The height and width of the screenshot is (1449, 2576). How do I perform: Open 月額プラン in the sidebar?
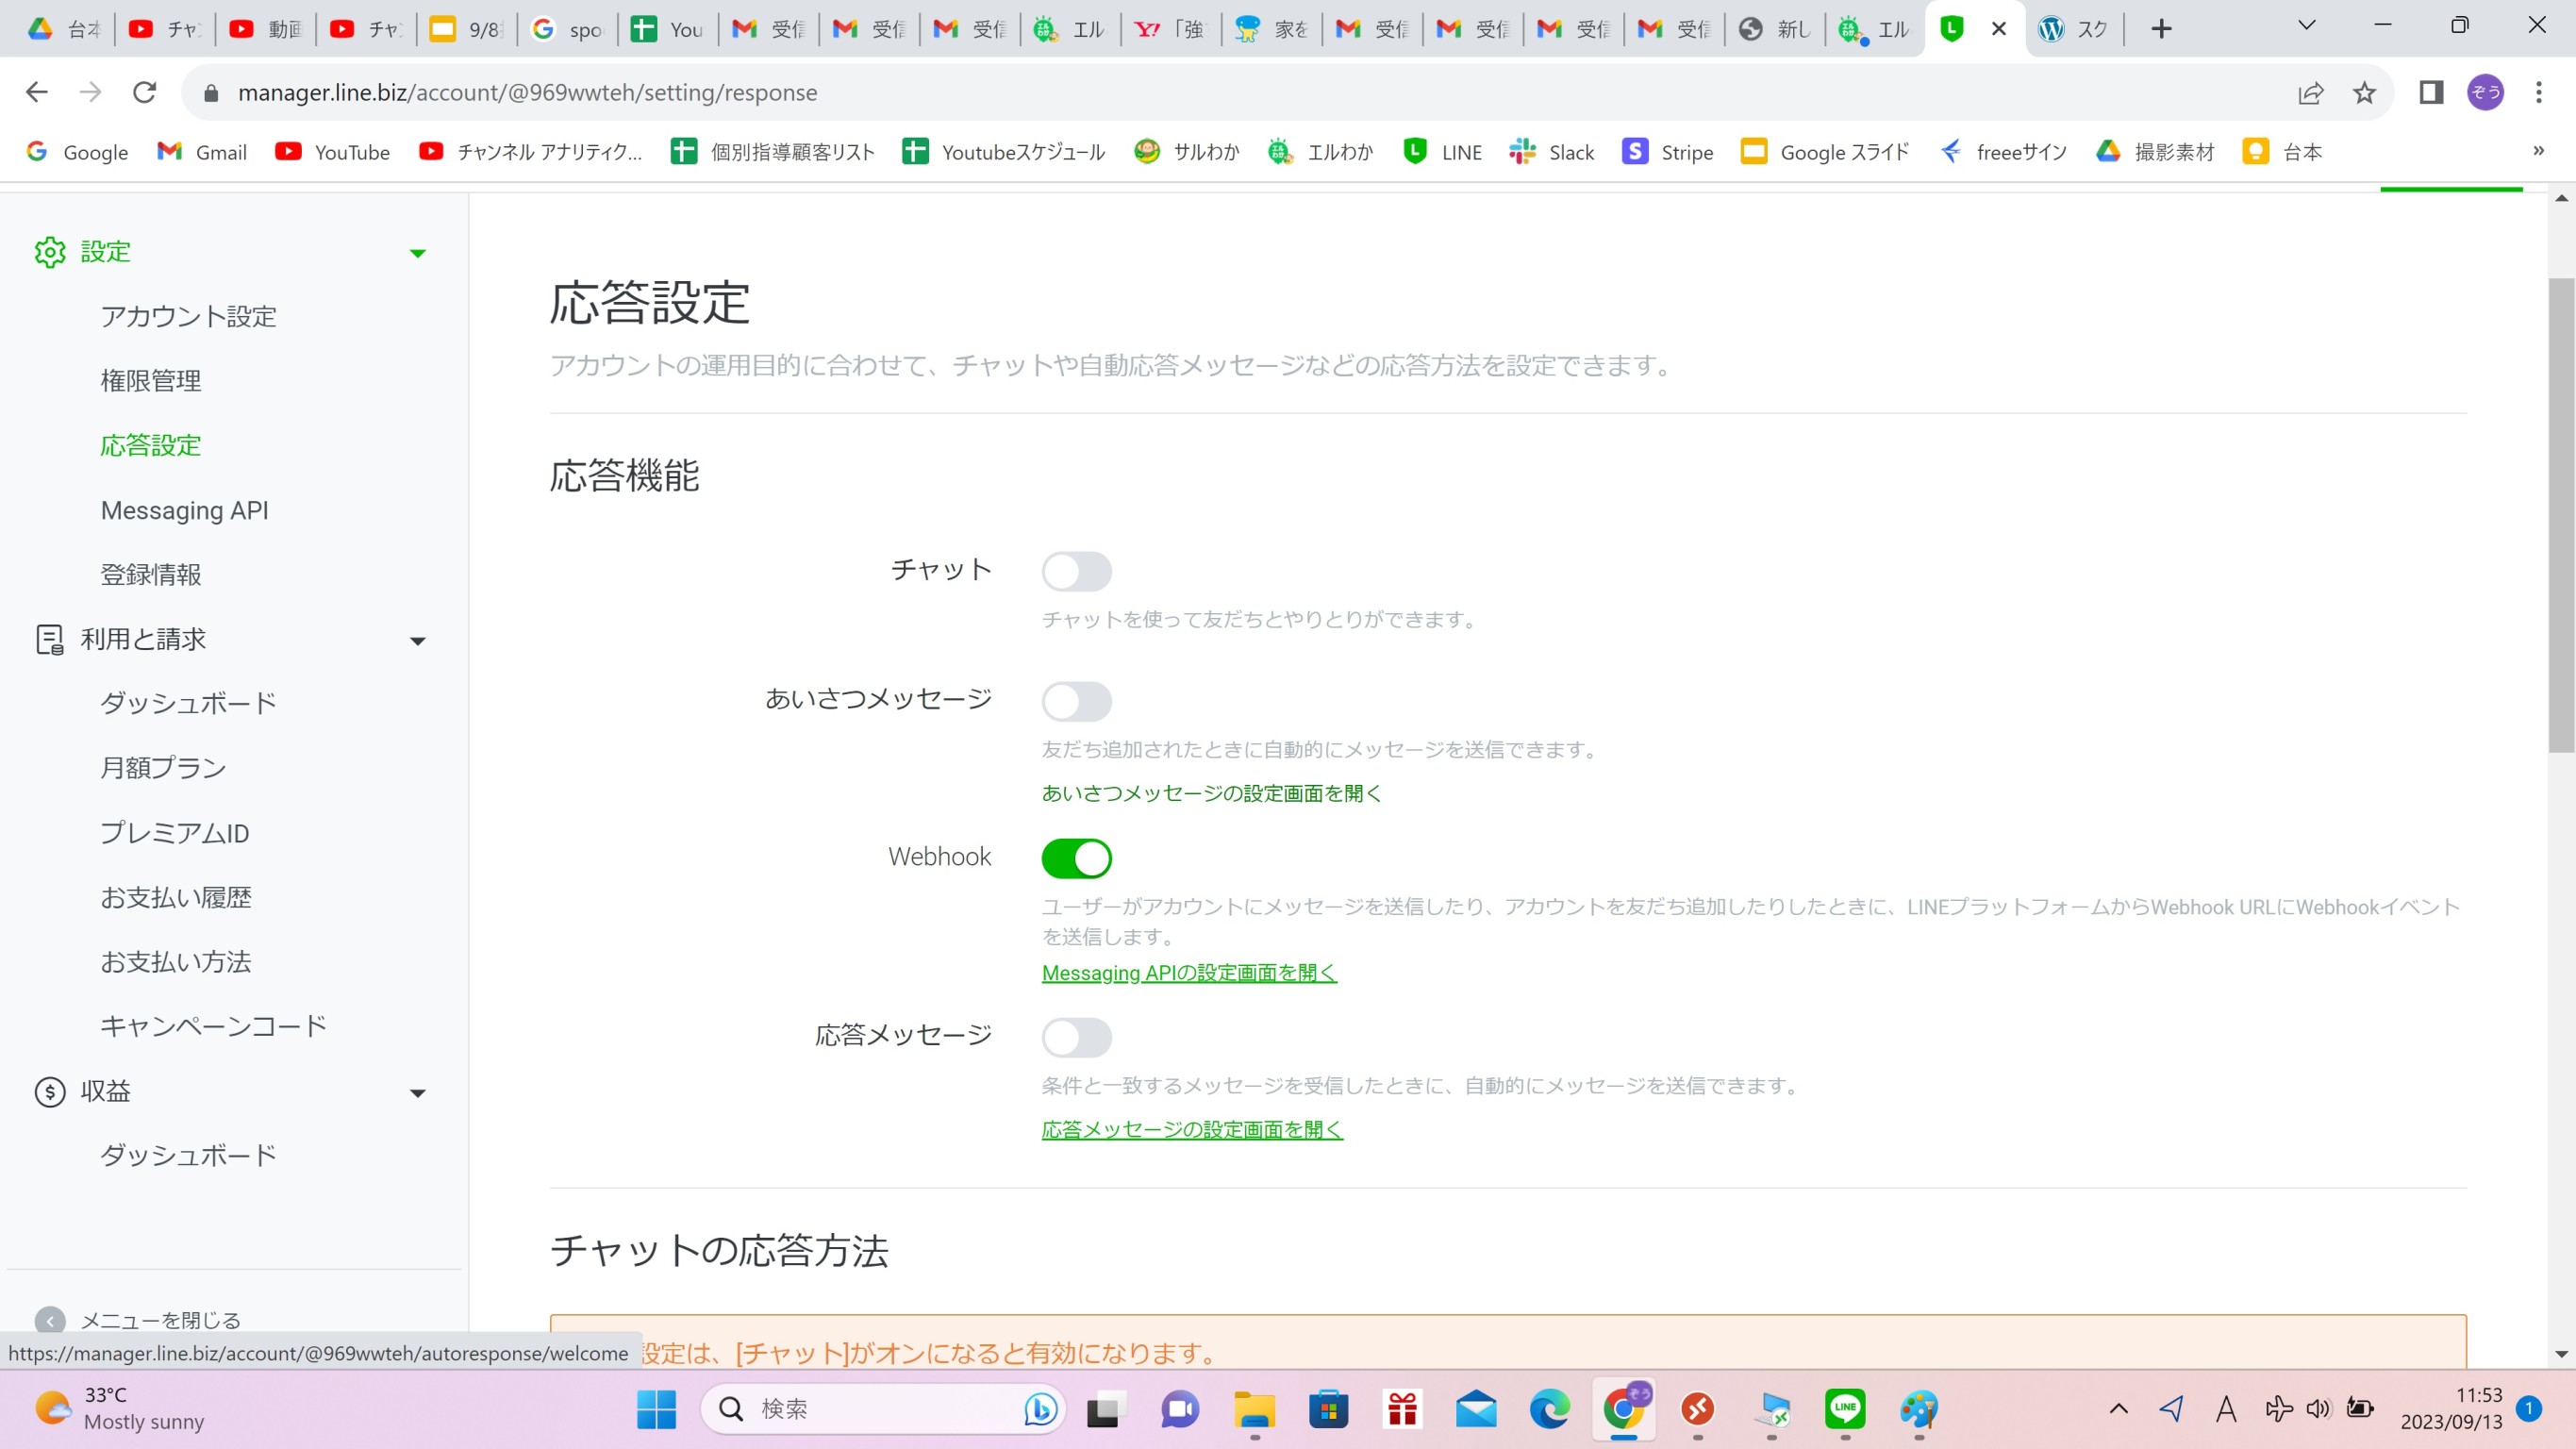pos(163,768)
